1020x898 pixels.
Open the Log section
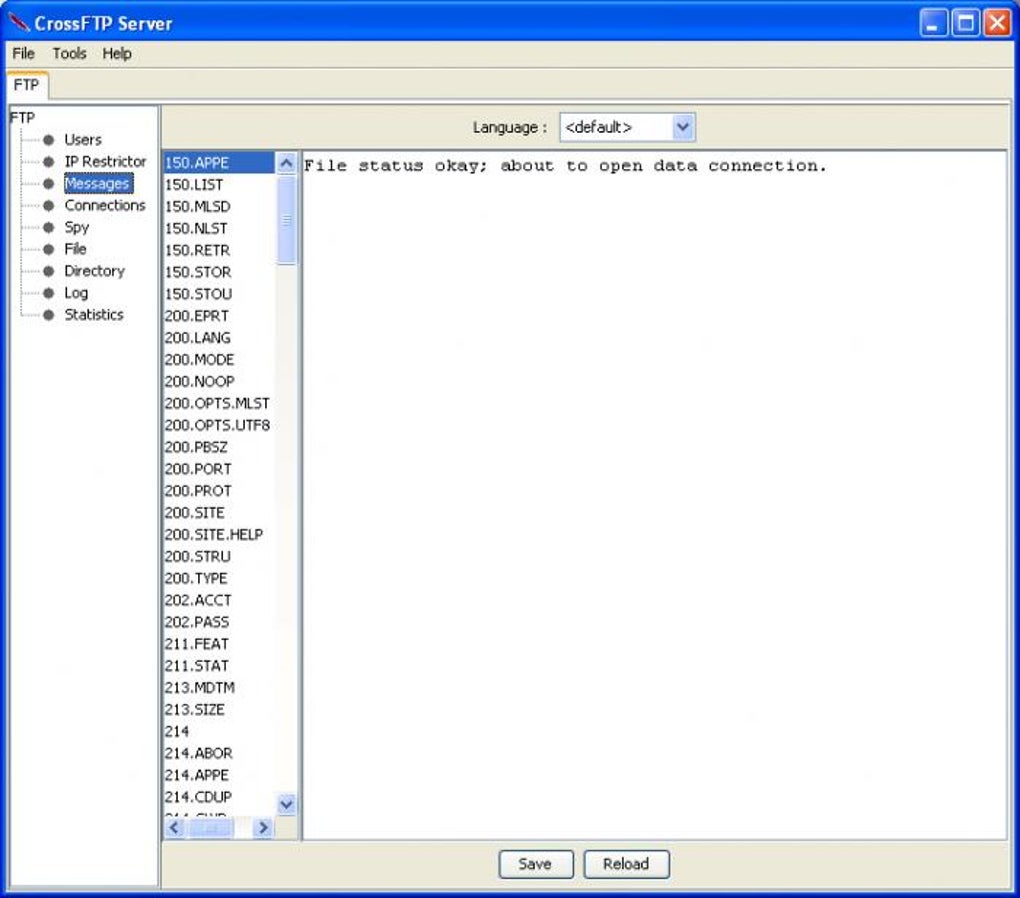click(74, 293)
